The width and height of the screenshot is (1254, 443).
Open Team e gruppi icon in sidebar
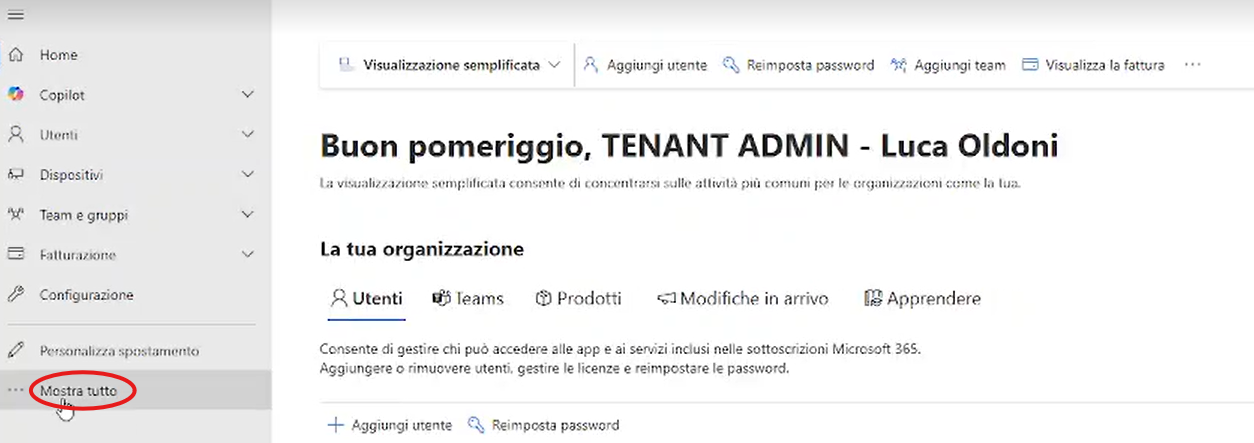[16, 215]
